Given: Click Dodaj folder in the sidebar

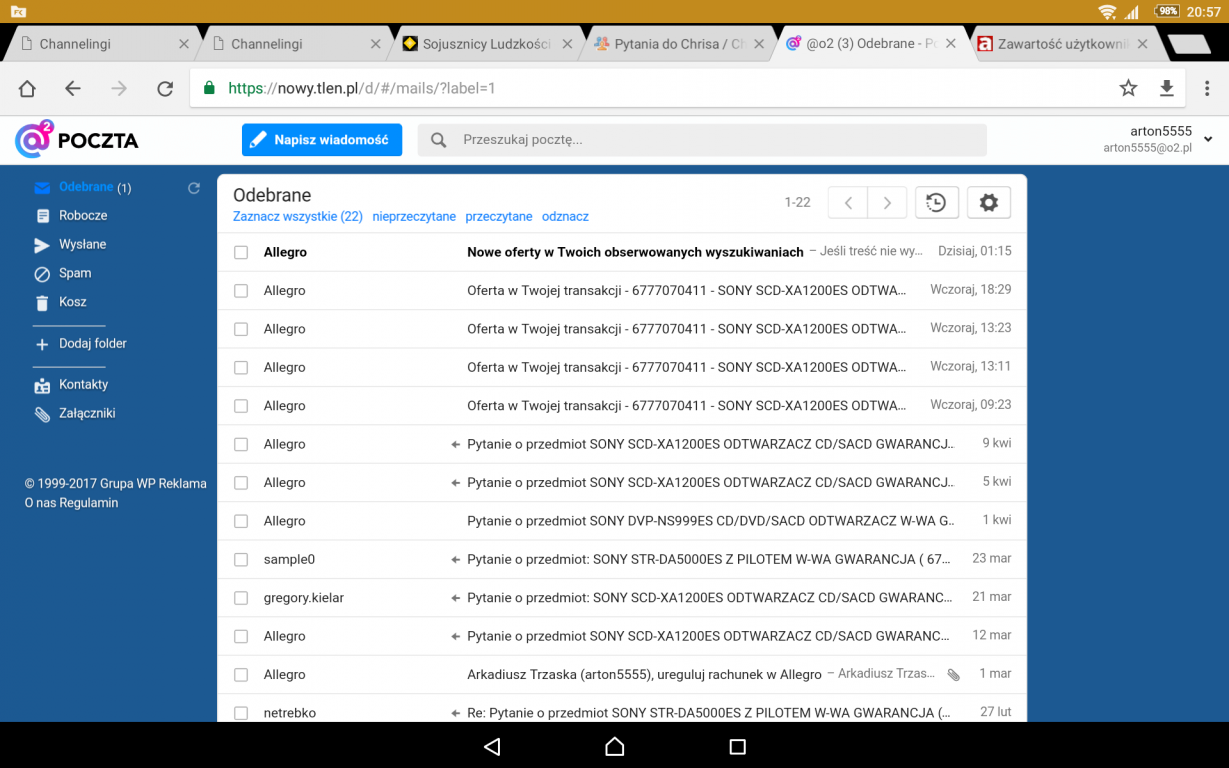Looking at the screenshot, I should click(93, 343).
